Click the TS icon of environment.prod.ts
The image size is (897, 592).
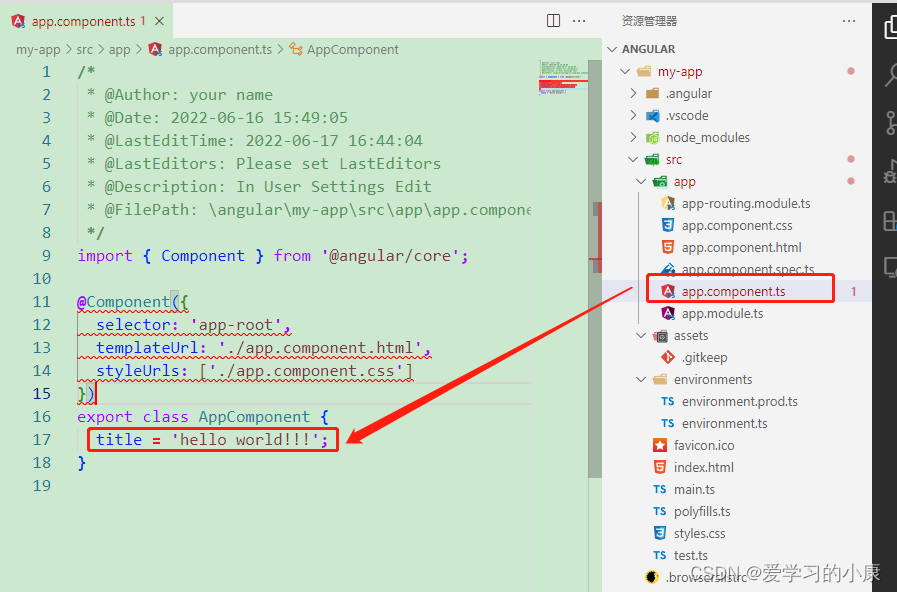668,402
